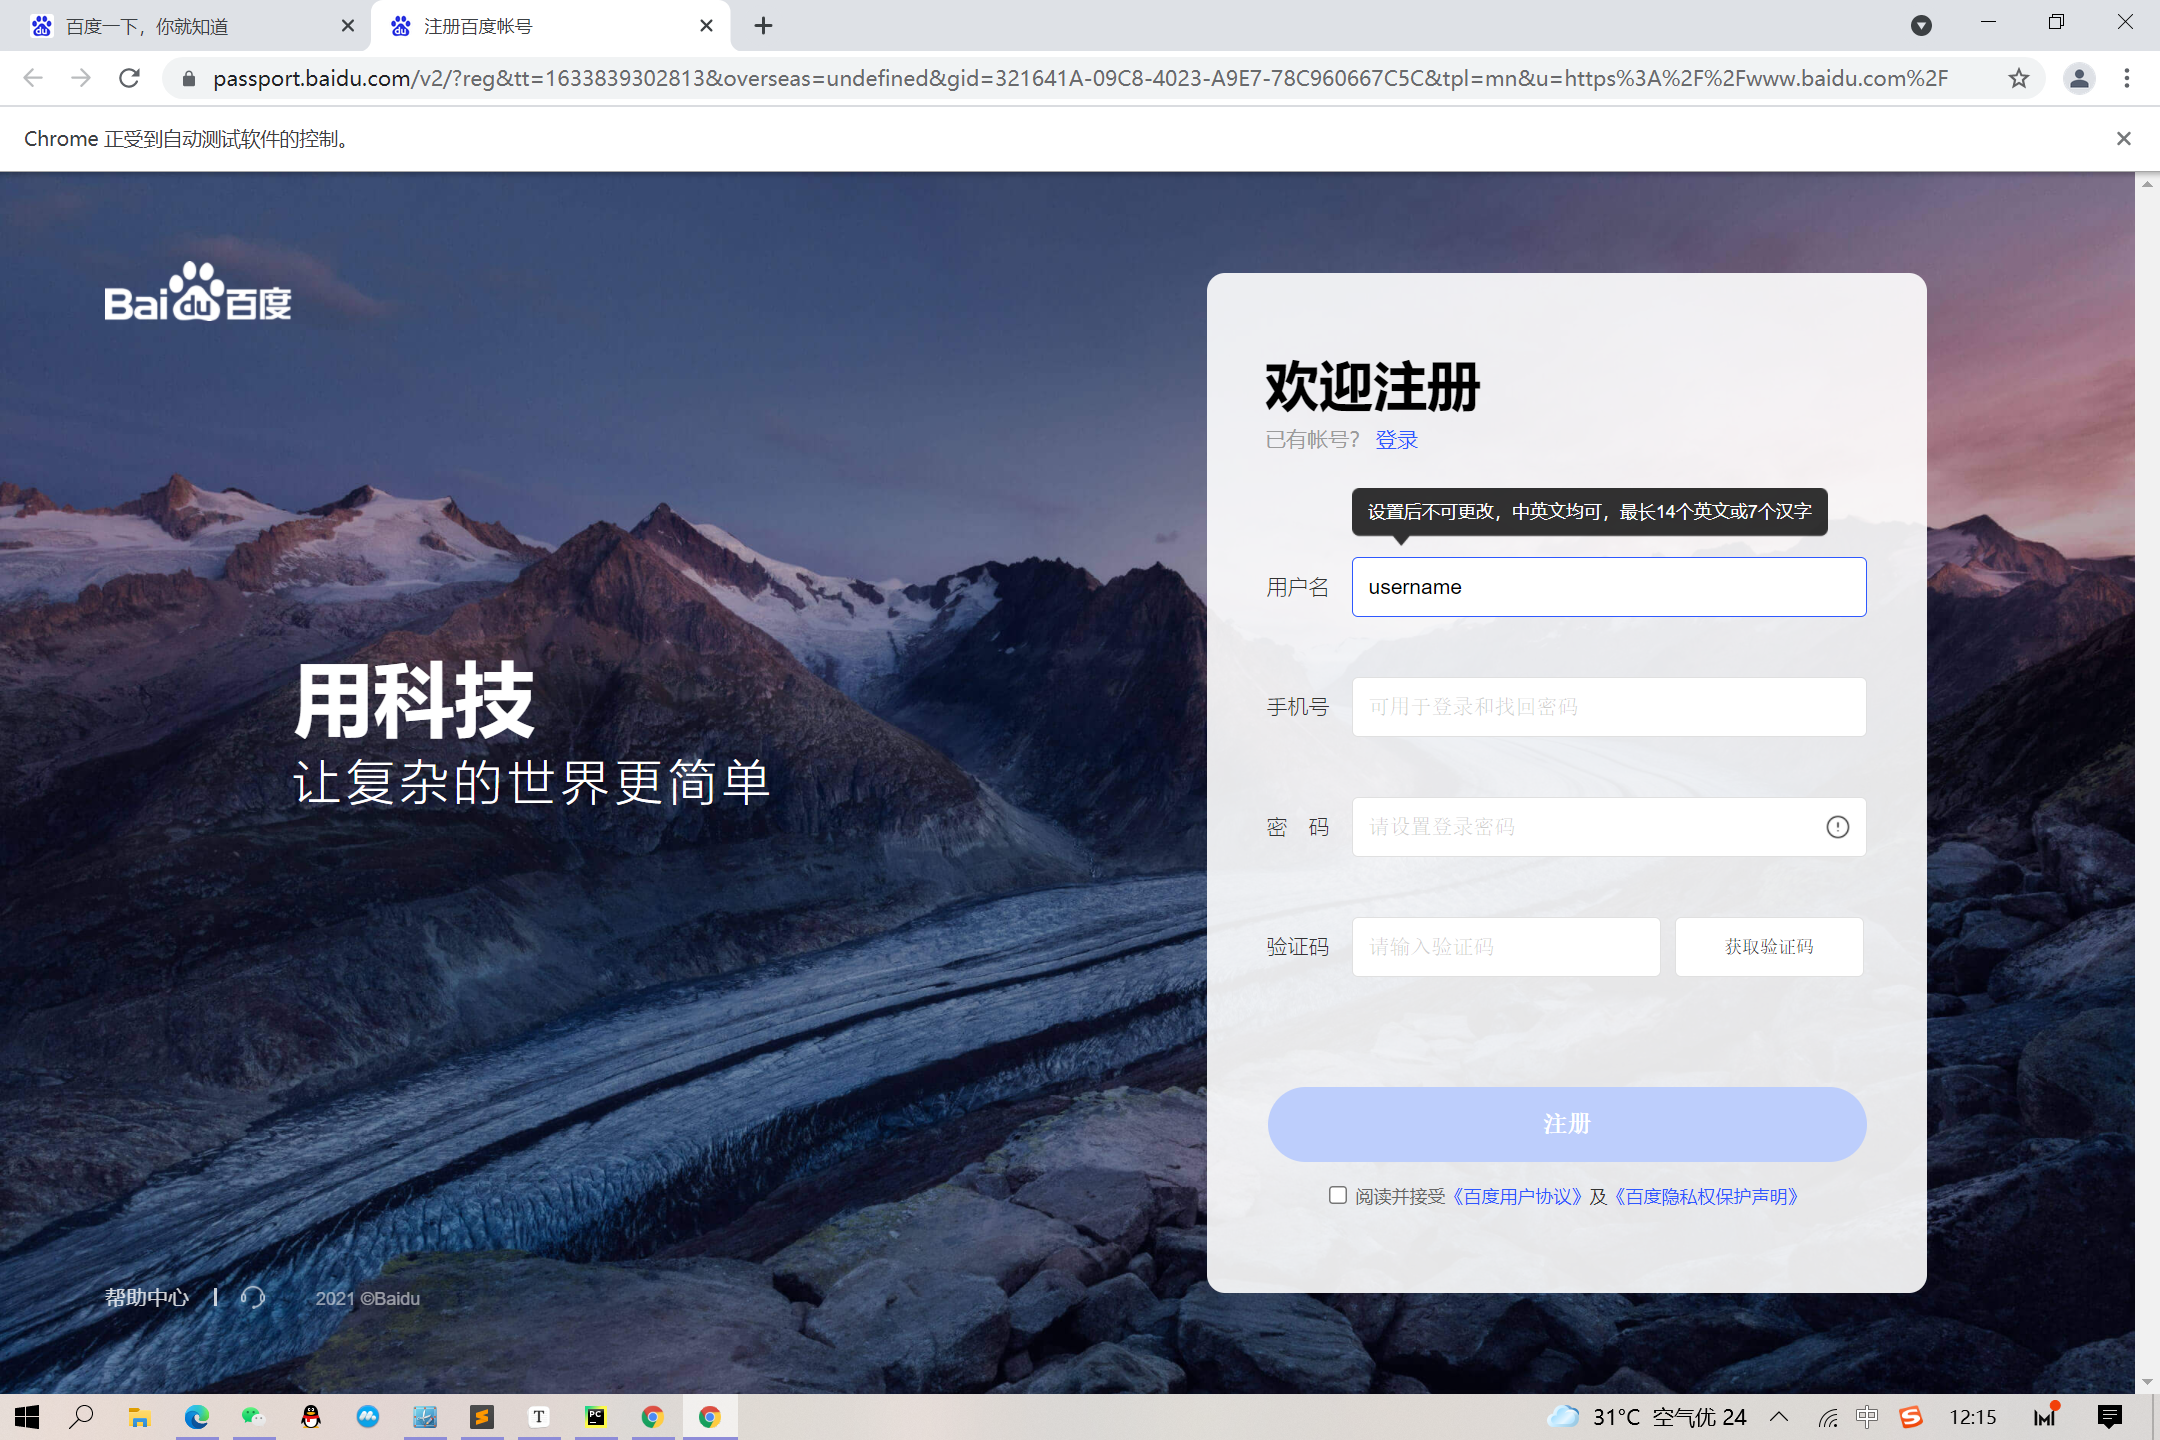Expand the system tray hidden icons chevron

1779,1416
